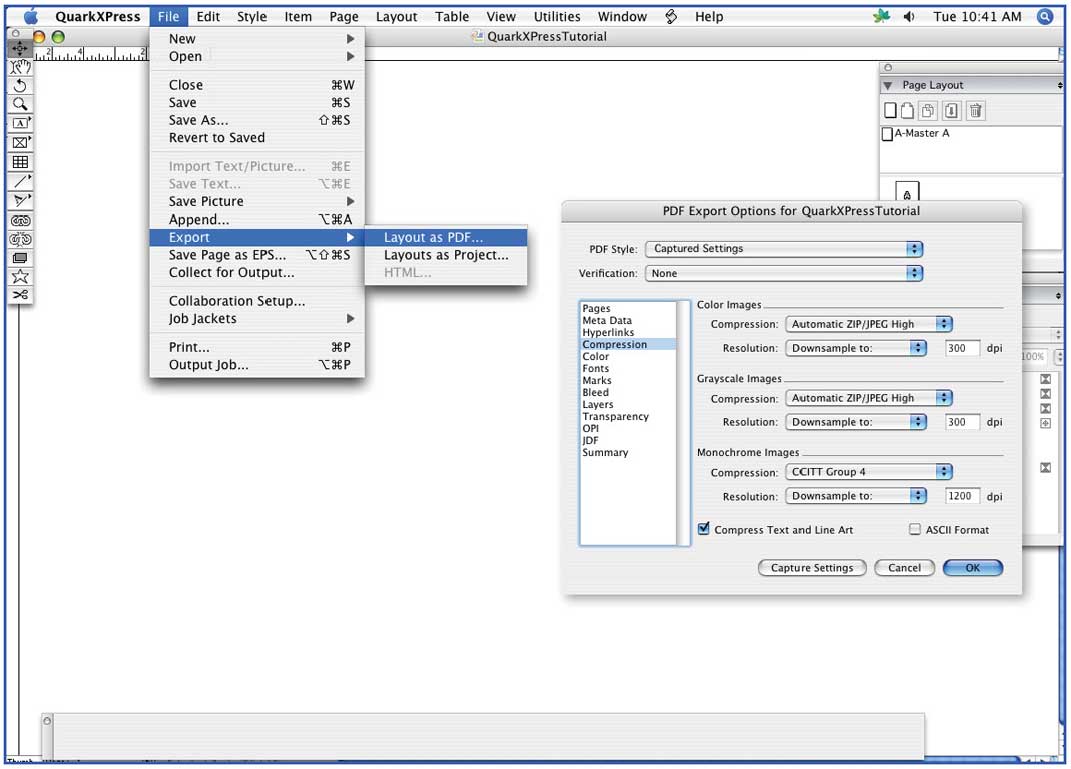Open Job Jackets submenu

point(257,319)
